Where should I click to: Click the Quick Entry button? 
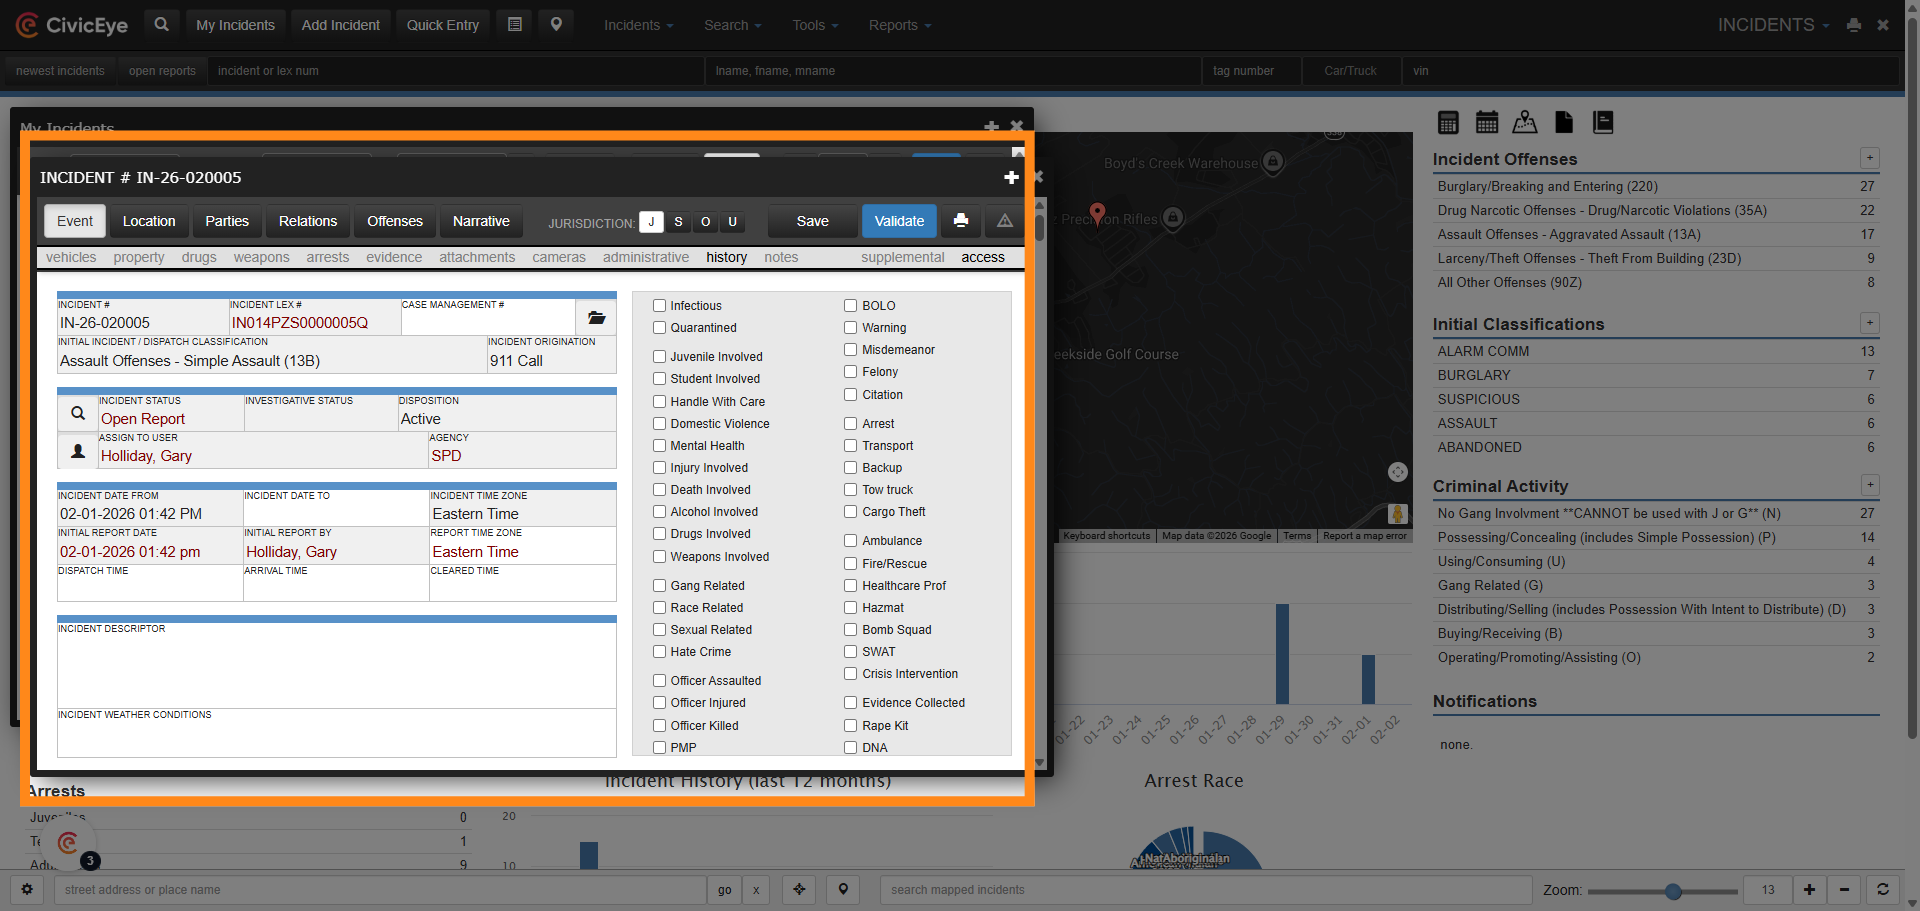(443, 25)
